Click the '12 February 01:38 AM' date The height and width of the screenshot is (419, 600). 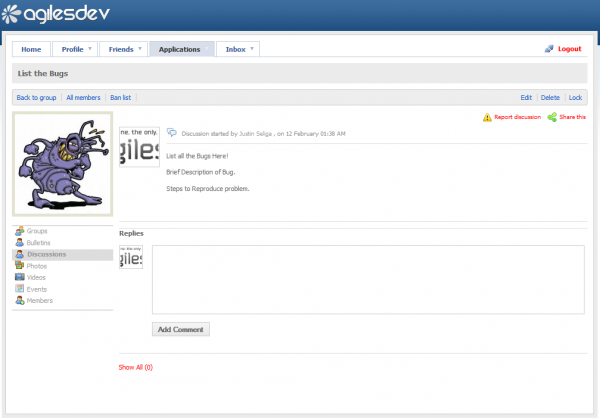coord(316,134)
